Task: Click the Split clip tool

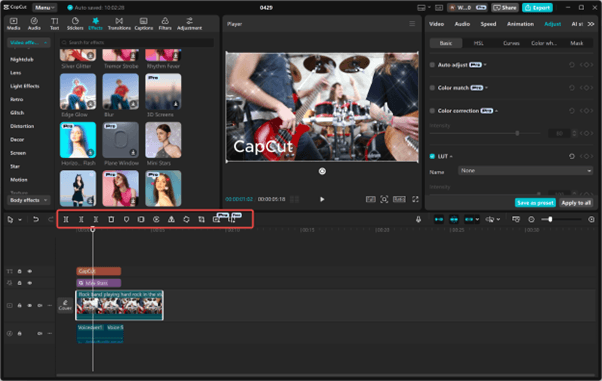Action: pos(66,219)
